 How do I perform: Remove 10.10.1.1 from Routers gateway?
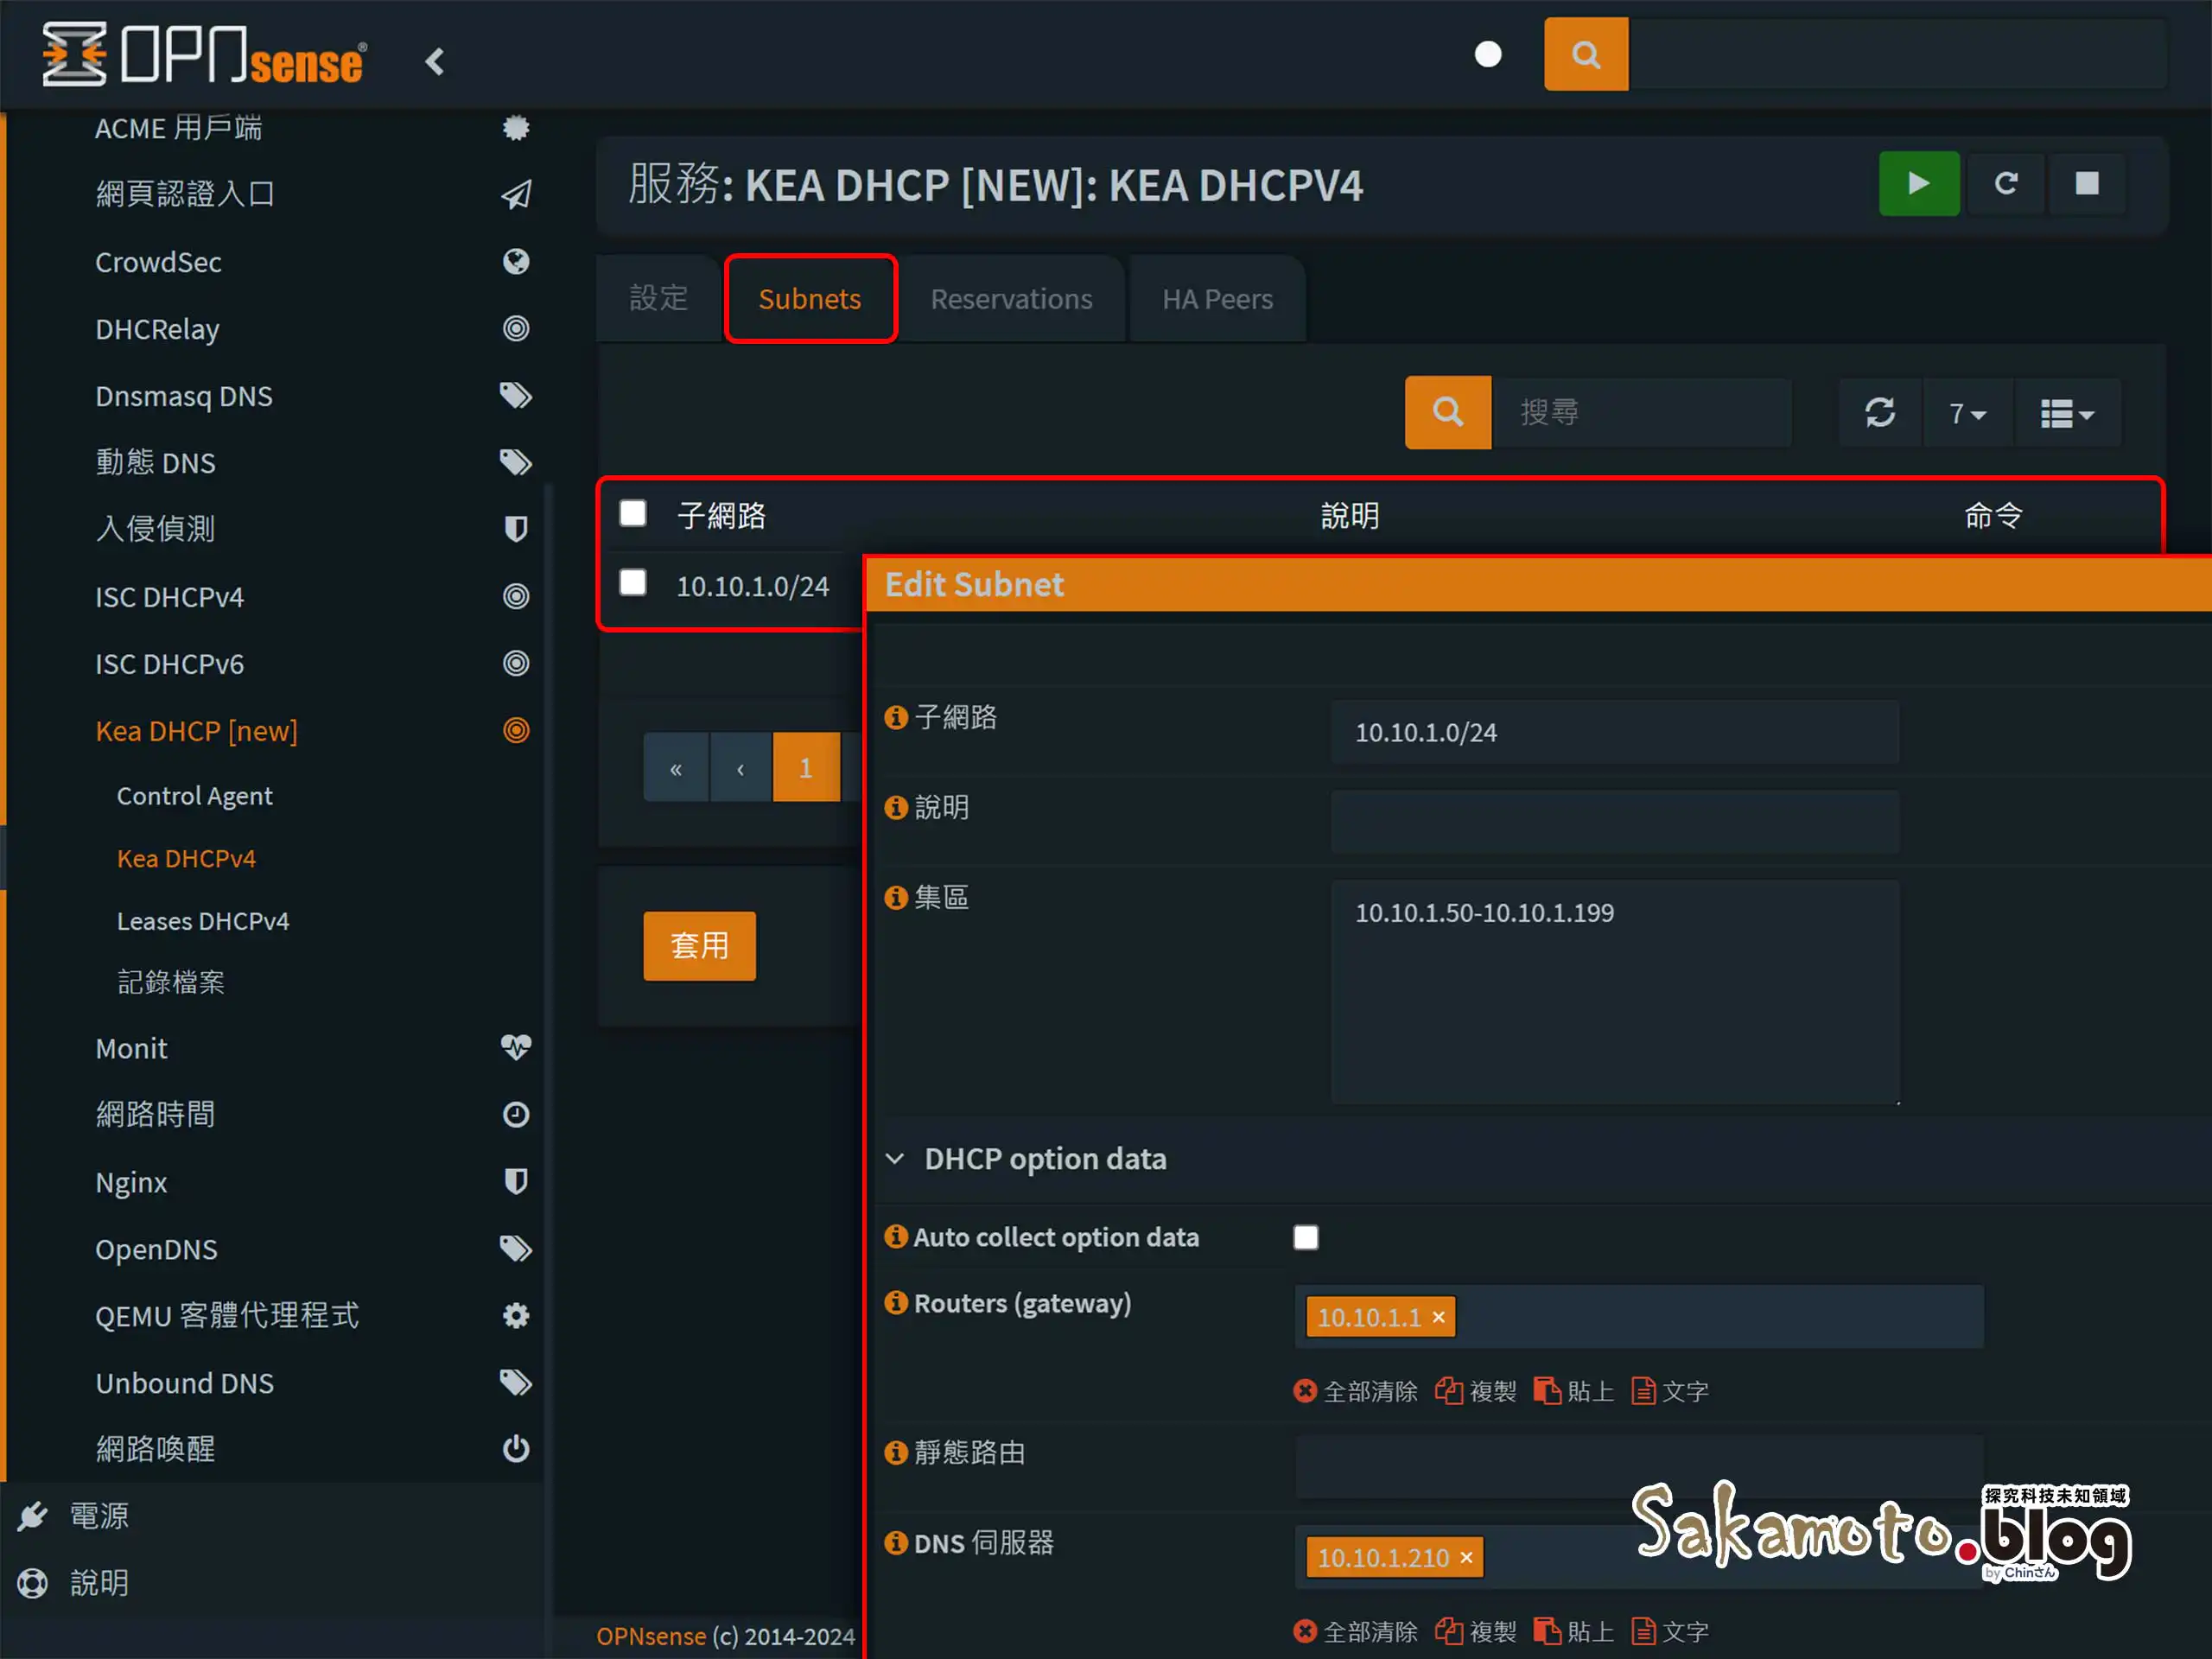(x=1439, y=1317)
